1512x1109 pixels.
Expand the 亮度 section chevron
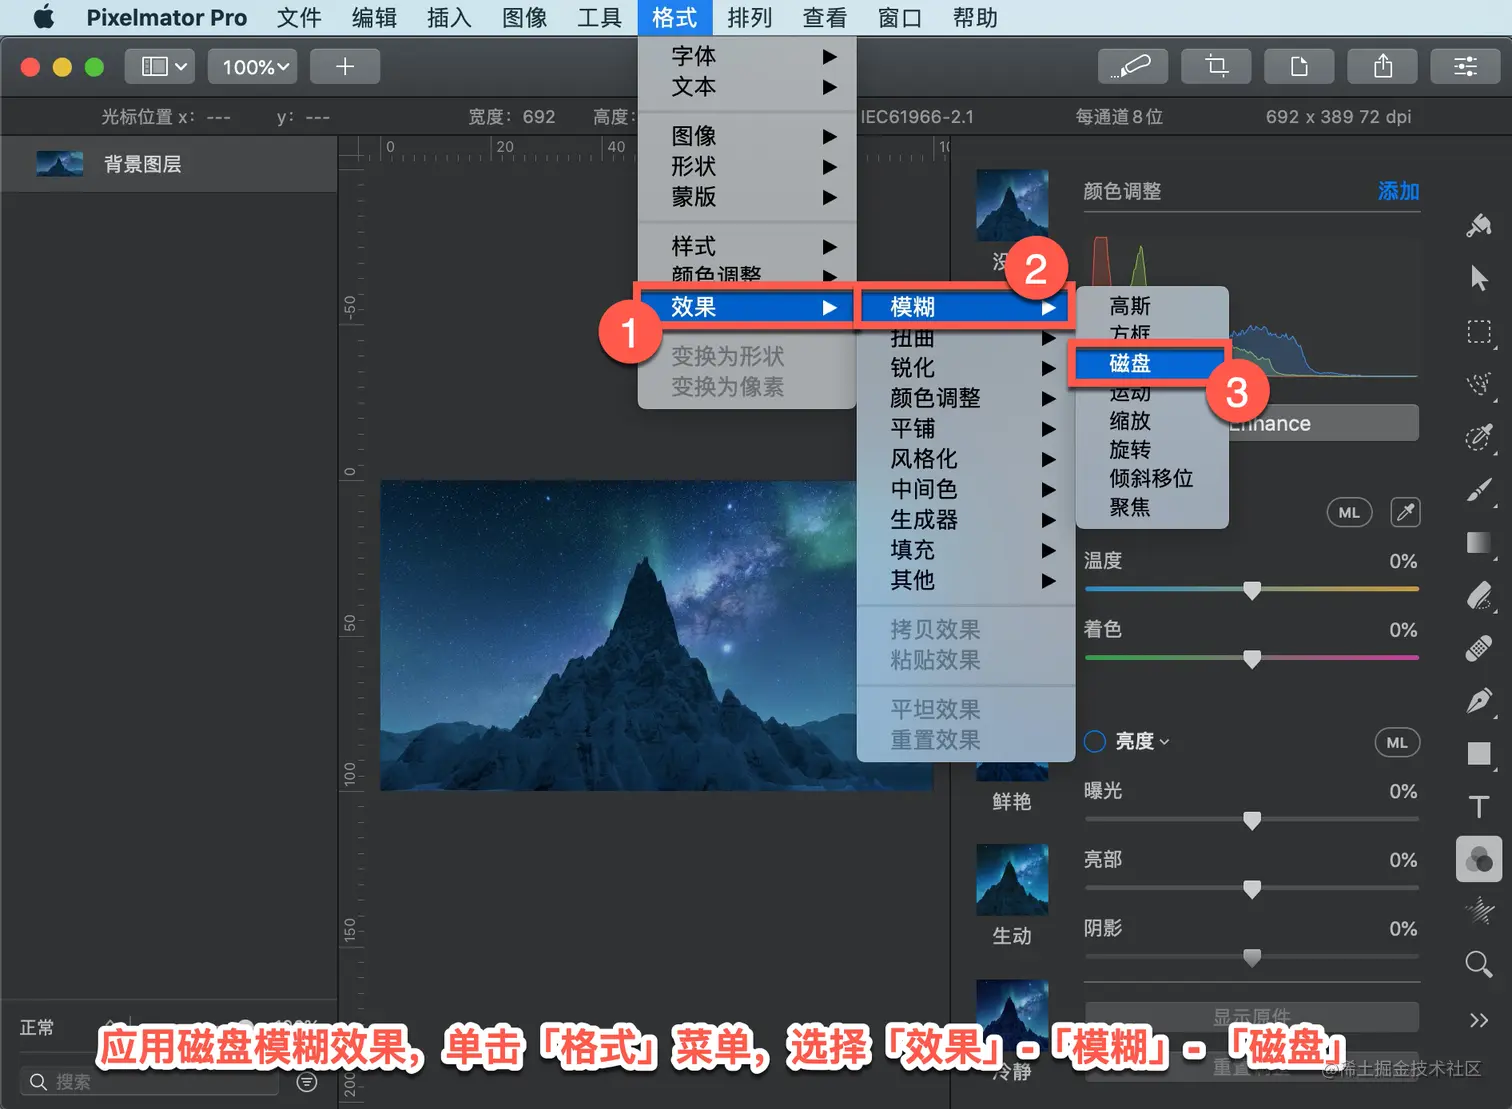tap(1165, 742)
